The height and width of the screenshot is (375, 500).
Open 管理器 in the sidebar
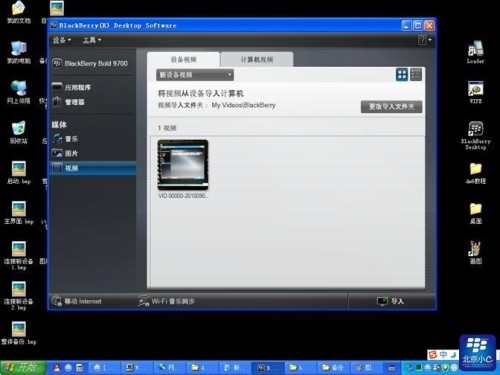pos(68,102)
